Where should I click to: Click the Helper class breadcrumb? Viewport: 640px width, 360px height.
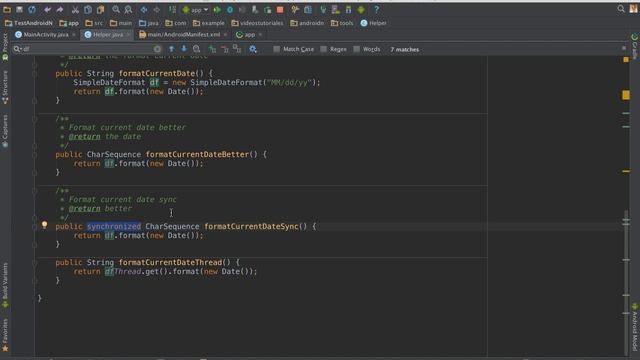pyautogui.click(x=373, y=23)
